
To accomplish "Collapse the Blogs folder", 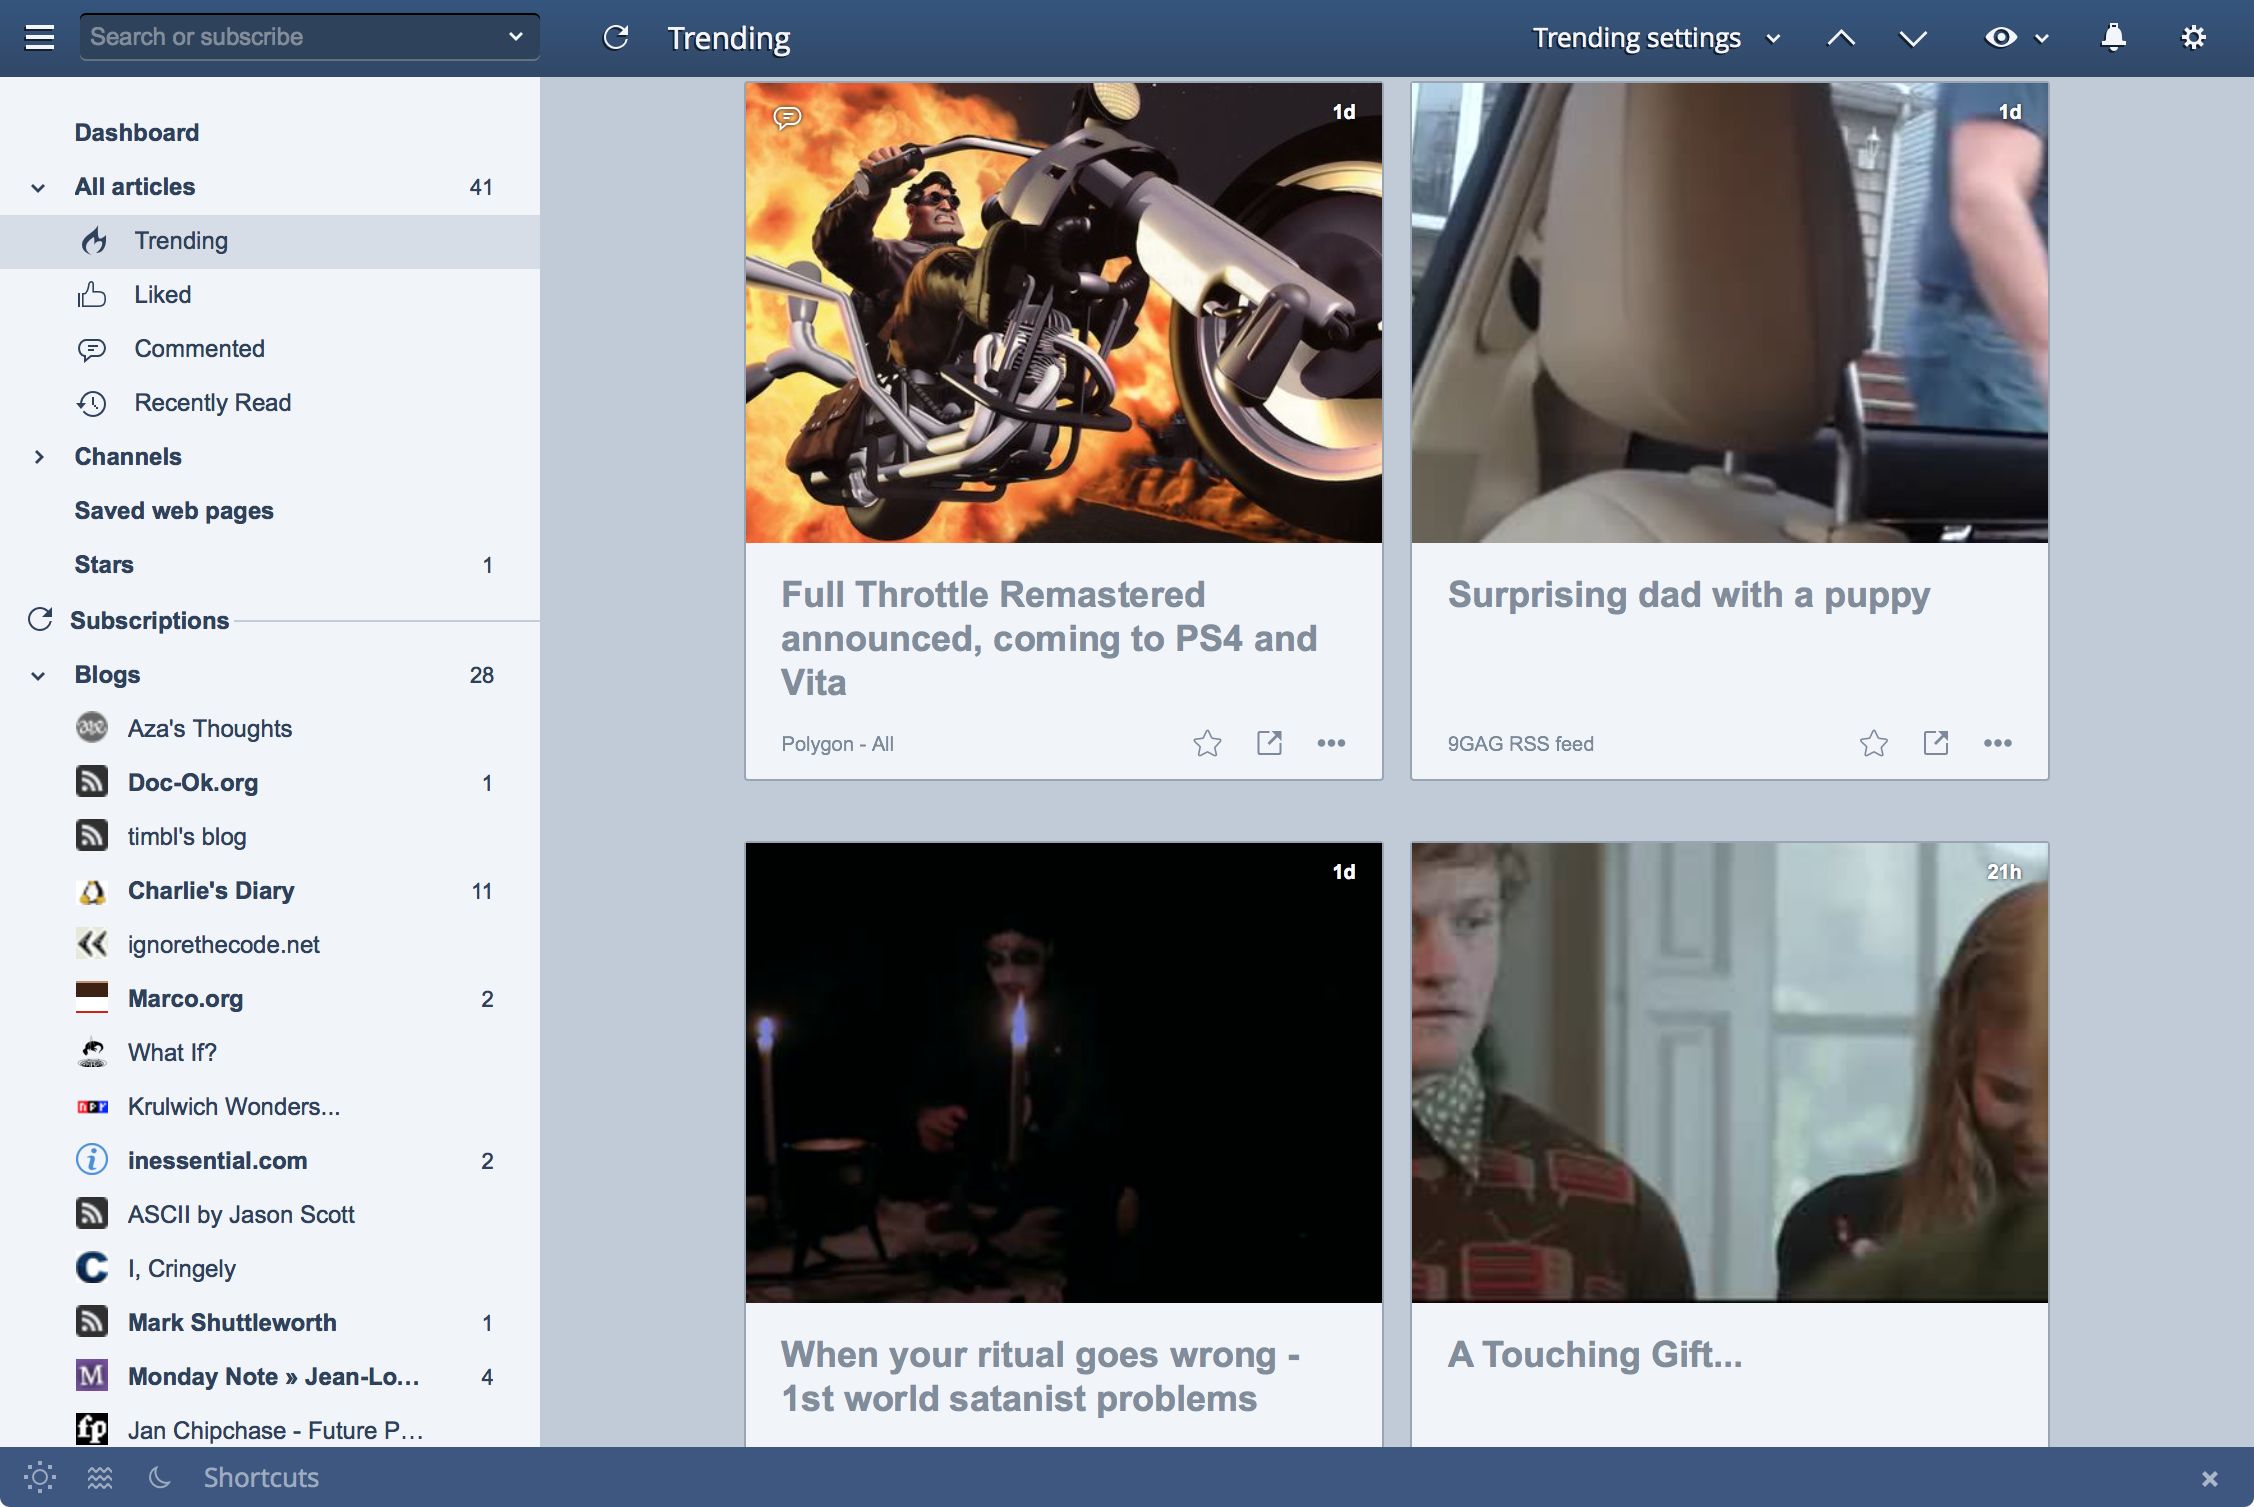I will pyautogui.click(x=38, y=675).
